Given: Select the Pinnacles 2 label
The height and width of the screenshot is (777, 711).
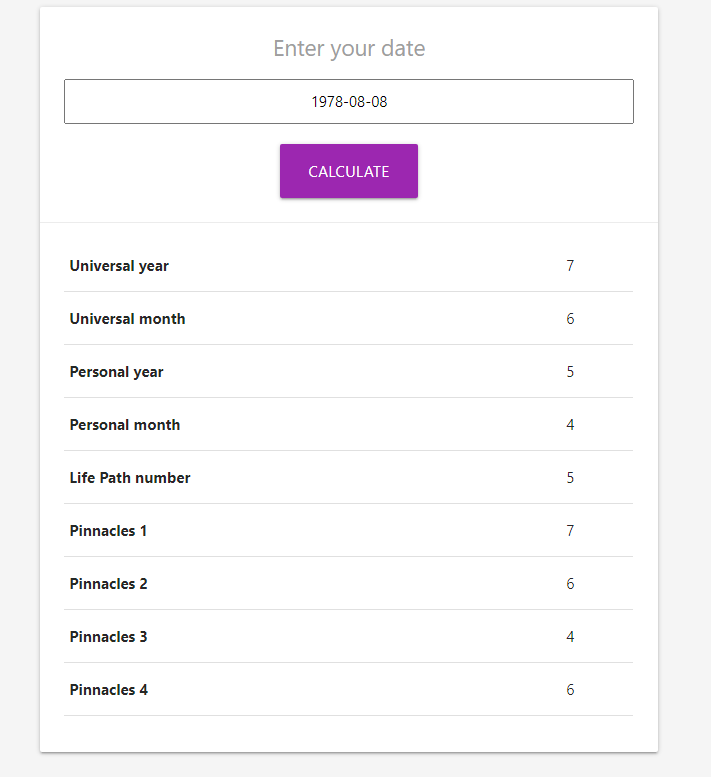Looking at the screenshot, I should coord(108,584).
